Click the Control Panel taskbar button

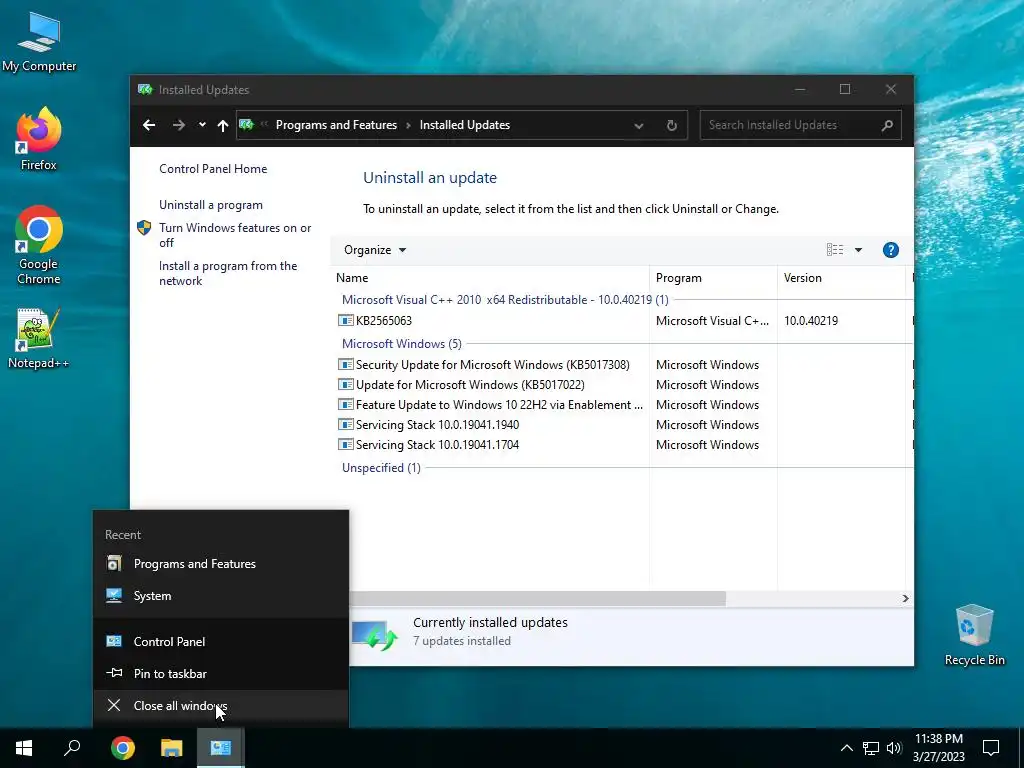[x=221, y=748]
